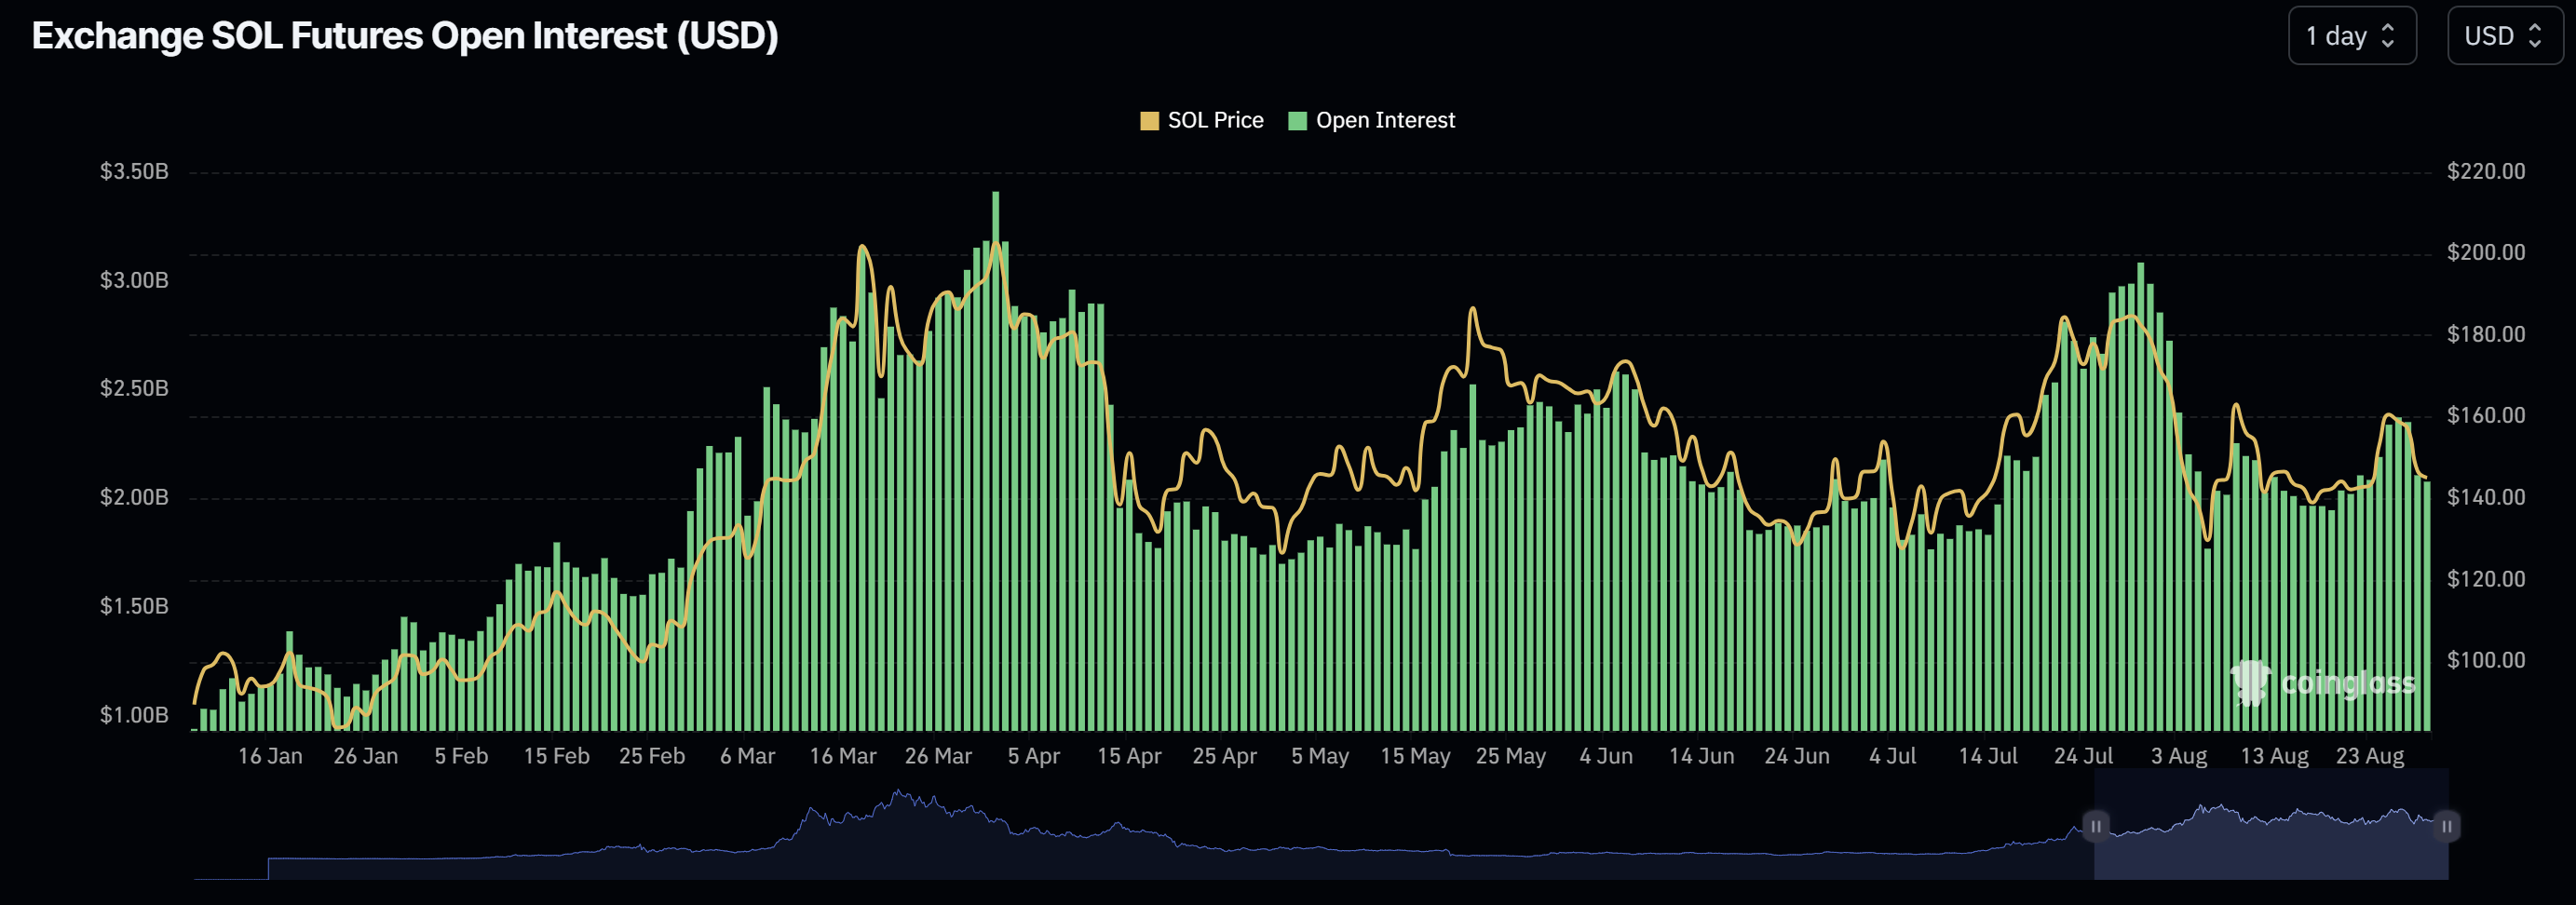Click the '$2.50B' left axis label
The width and height of the screenshot is (2576, 905).
[134, 388]
